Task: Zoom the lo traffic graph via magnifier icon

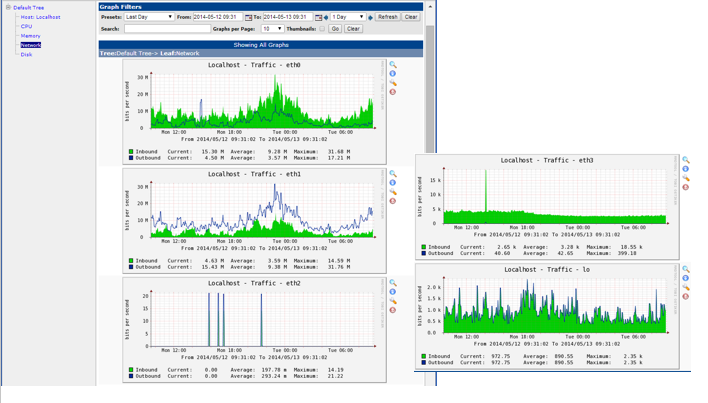Action: click(685, 269)
